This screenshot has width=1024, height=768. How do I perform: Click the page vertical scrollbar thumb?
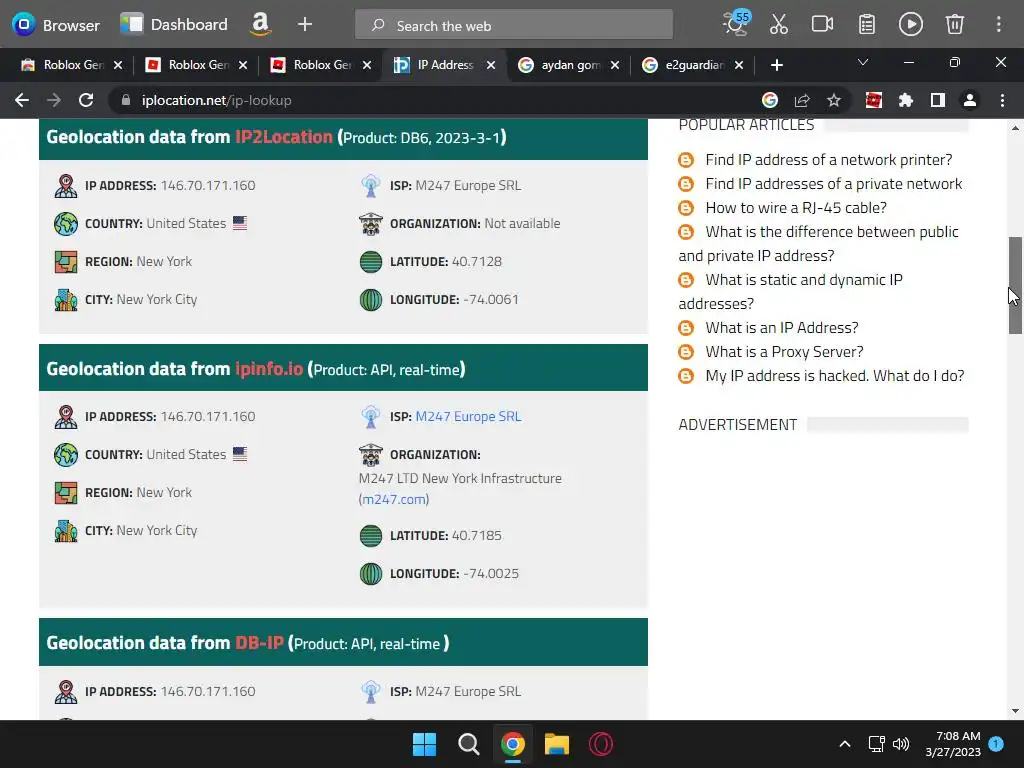pyautogui.click(x=1015, y=285)
